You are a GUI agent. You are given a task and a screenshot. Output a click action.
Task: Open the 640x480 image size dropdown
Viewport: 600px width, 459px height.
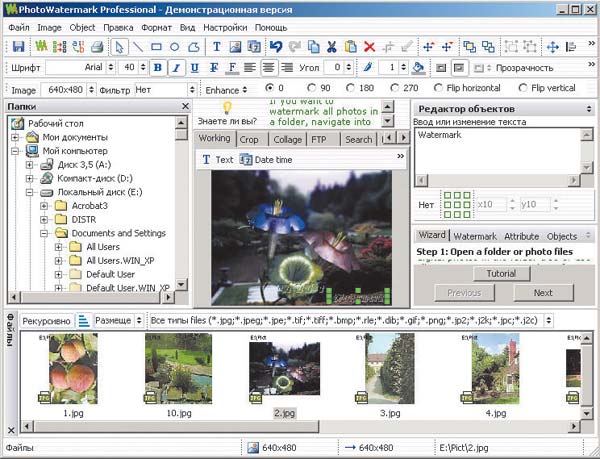(x=91, y=90)
